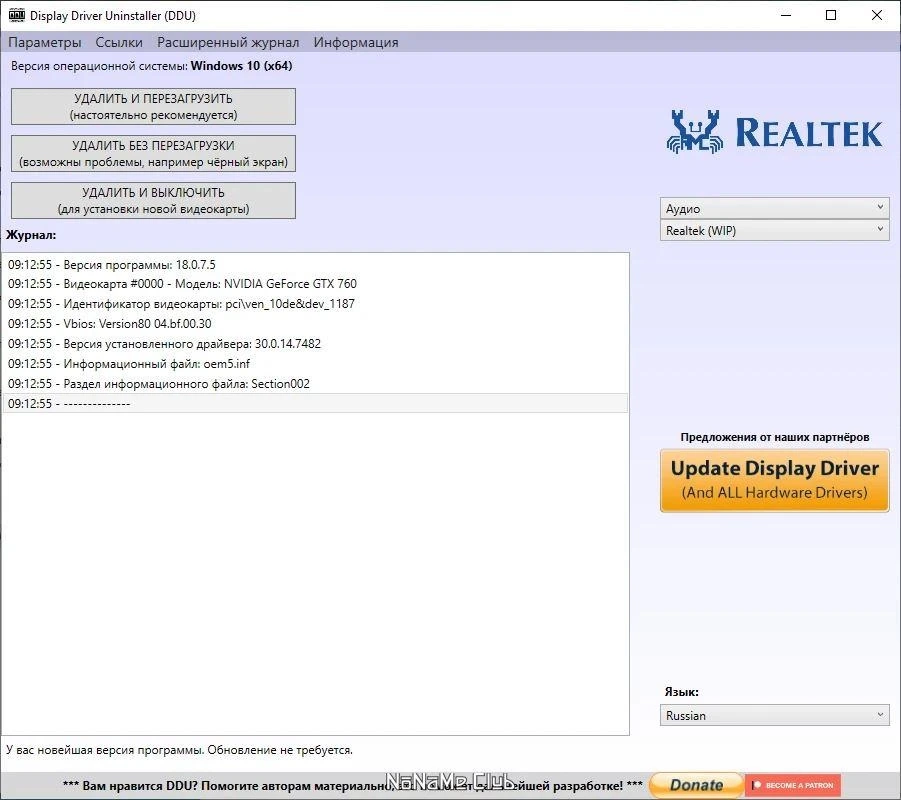Click the yellow Donate button

tap(696, 785)
